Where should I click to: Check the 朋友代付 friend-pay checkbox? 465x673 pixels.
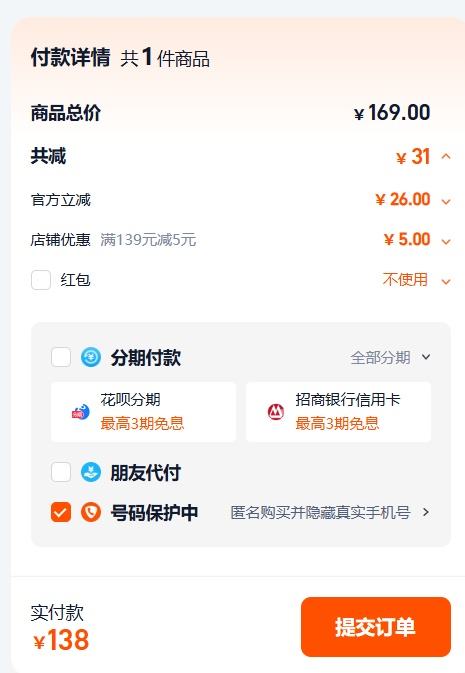tap(61, 473)
